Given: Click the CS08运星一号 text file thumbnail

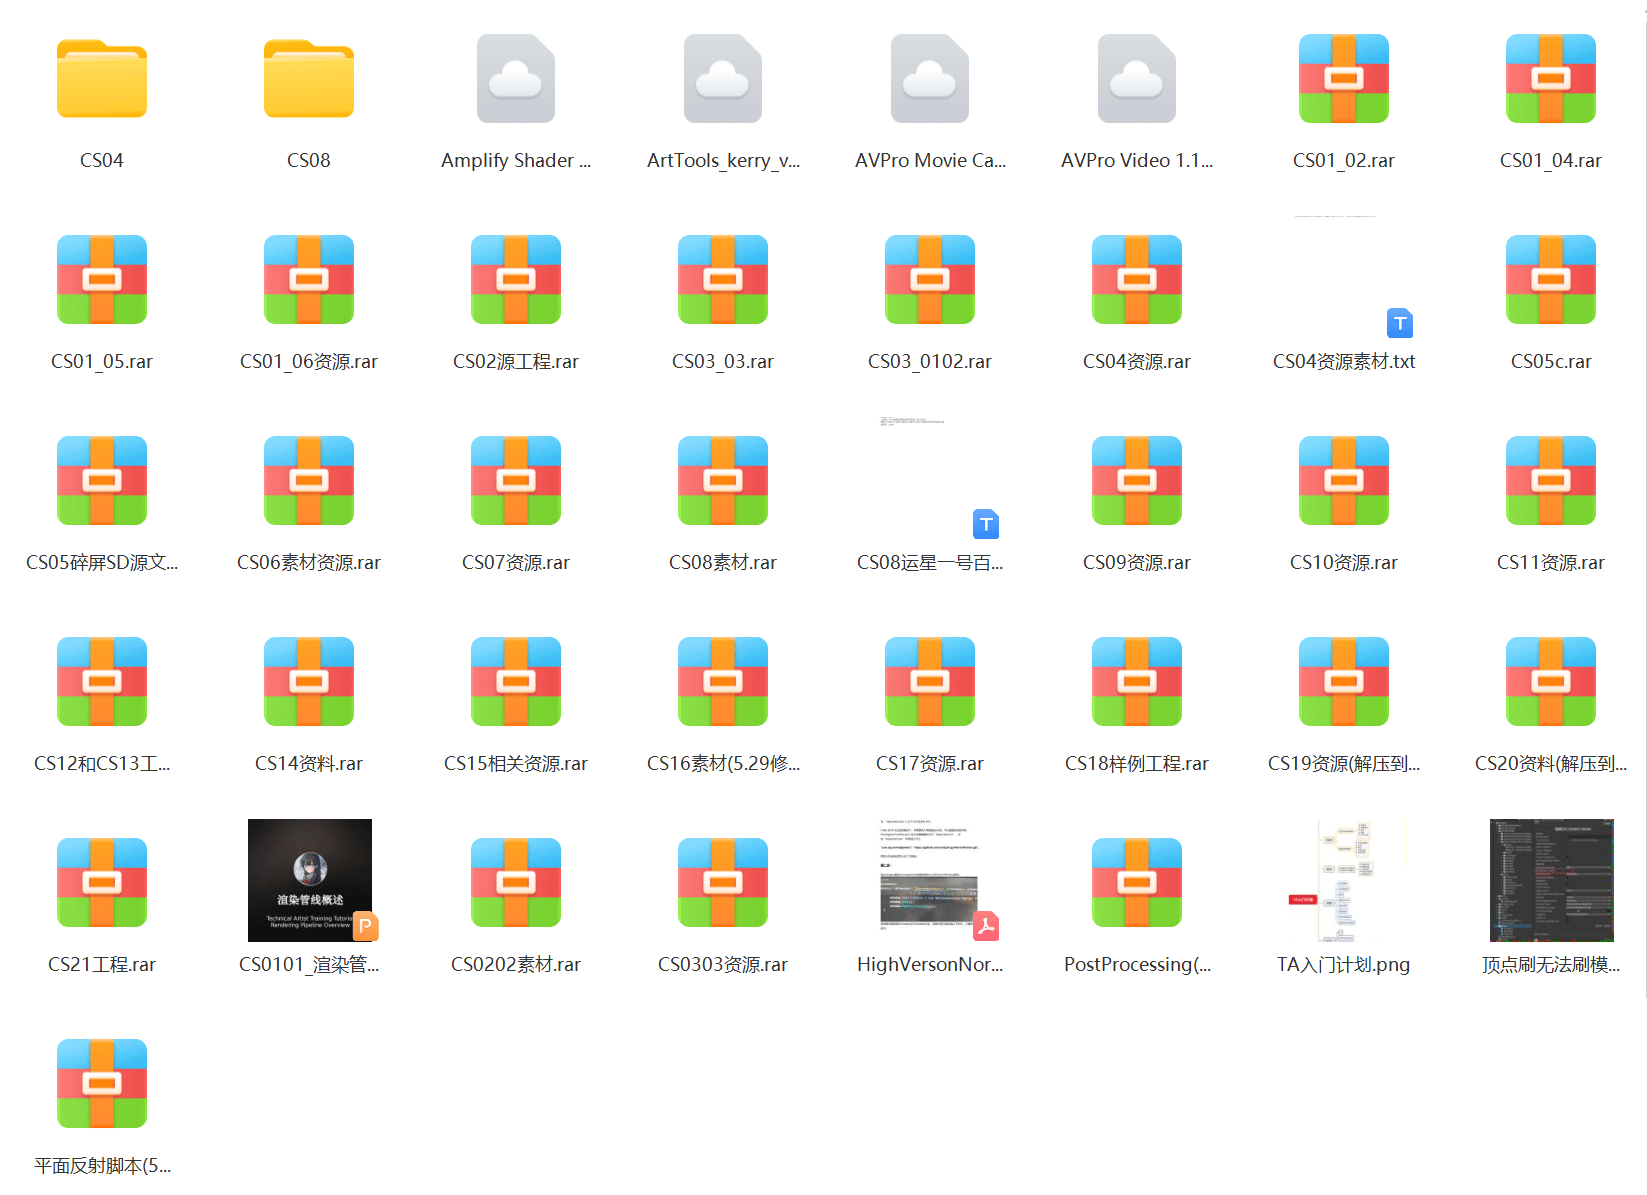Looking at the screenshot, I should tap(929, 478).
